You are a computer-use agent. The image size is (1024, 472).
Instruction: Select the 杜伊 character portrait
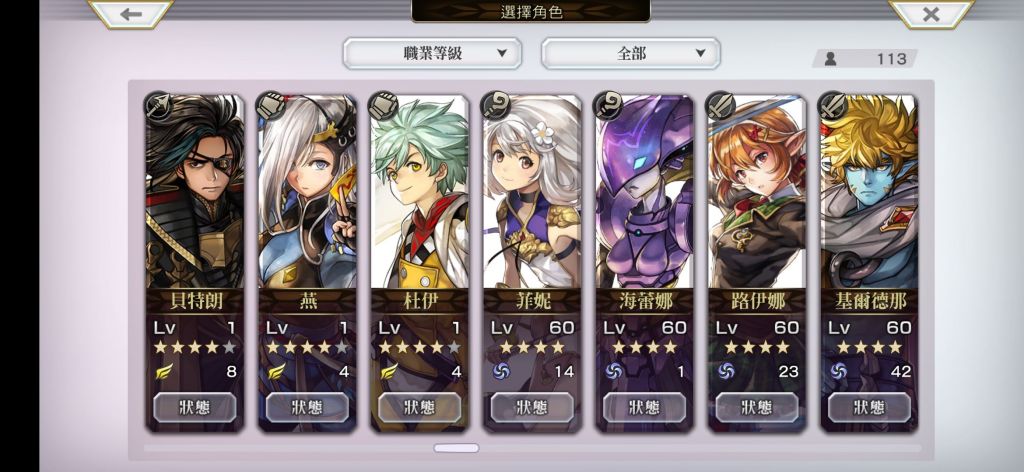pyautogui.click(x=420, y=191)
